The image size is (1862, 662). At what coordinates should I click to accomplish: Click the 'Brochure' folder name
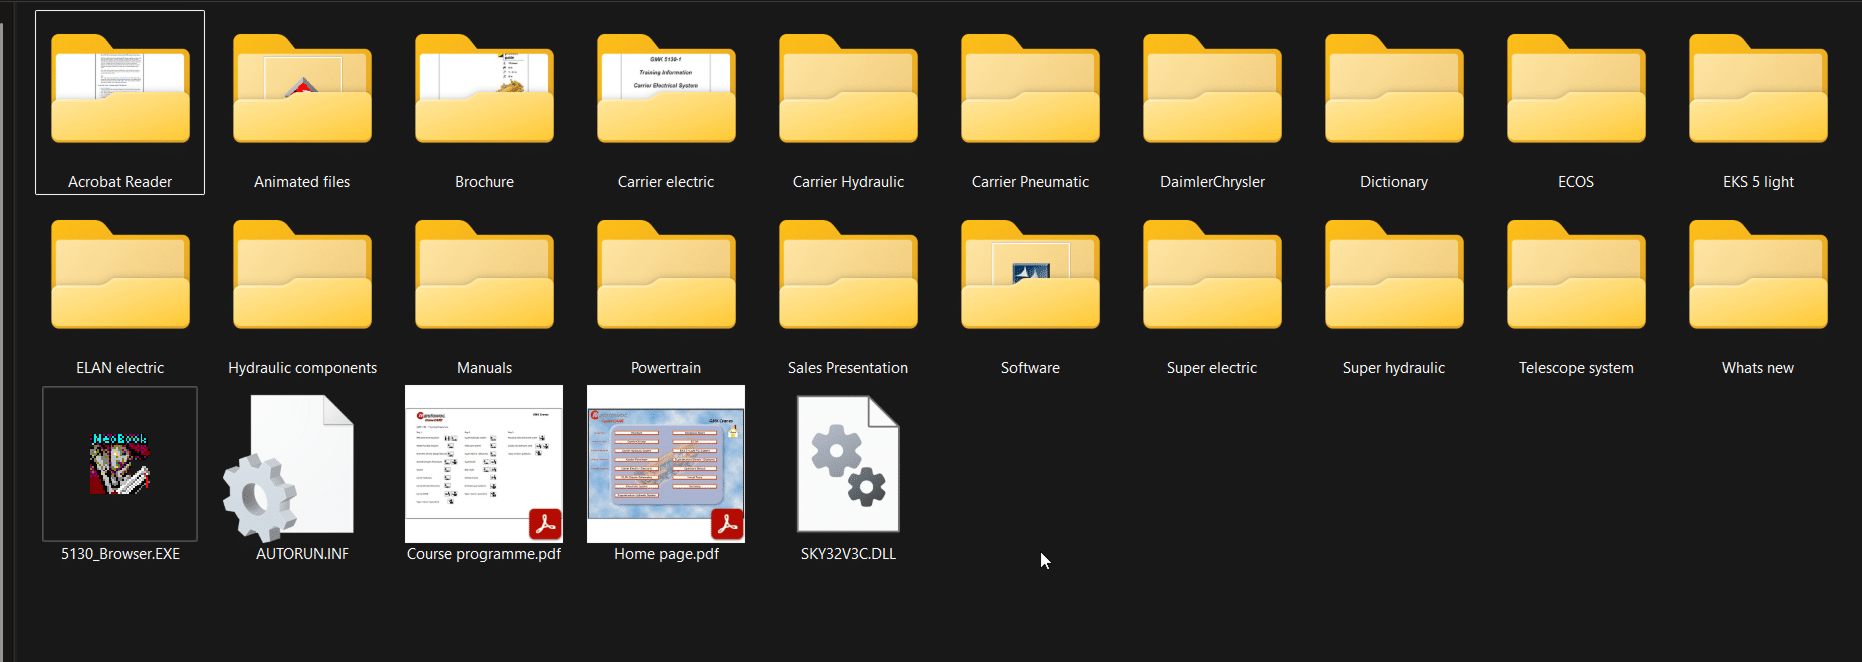(x=484, y=182)
